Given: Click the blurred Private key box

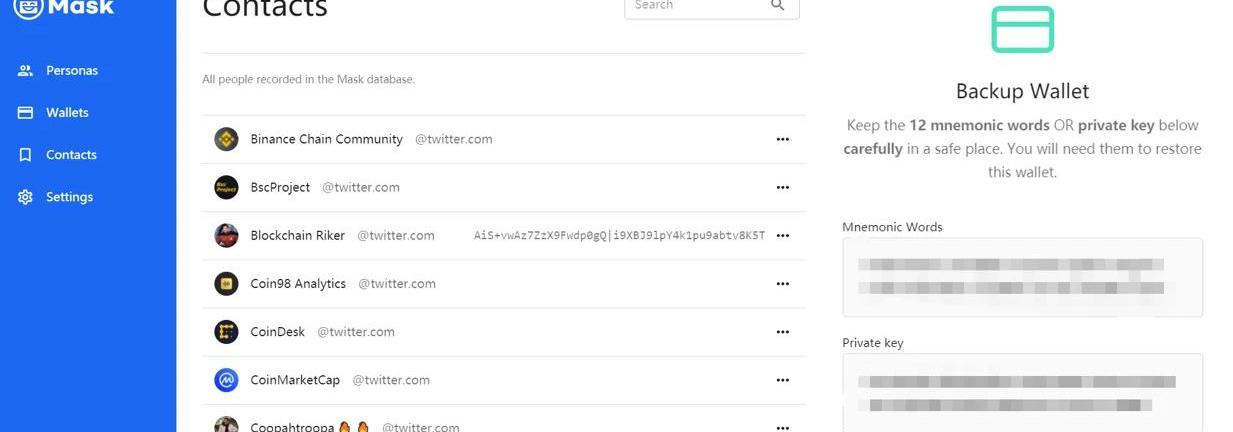Looking at the screenshot, I should [x=1022, y=392].
